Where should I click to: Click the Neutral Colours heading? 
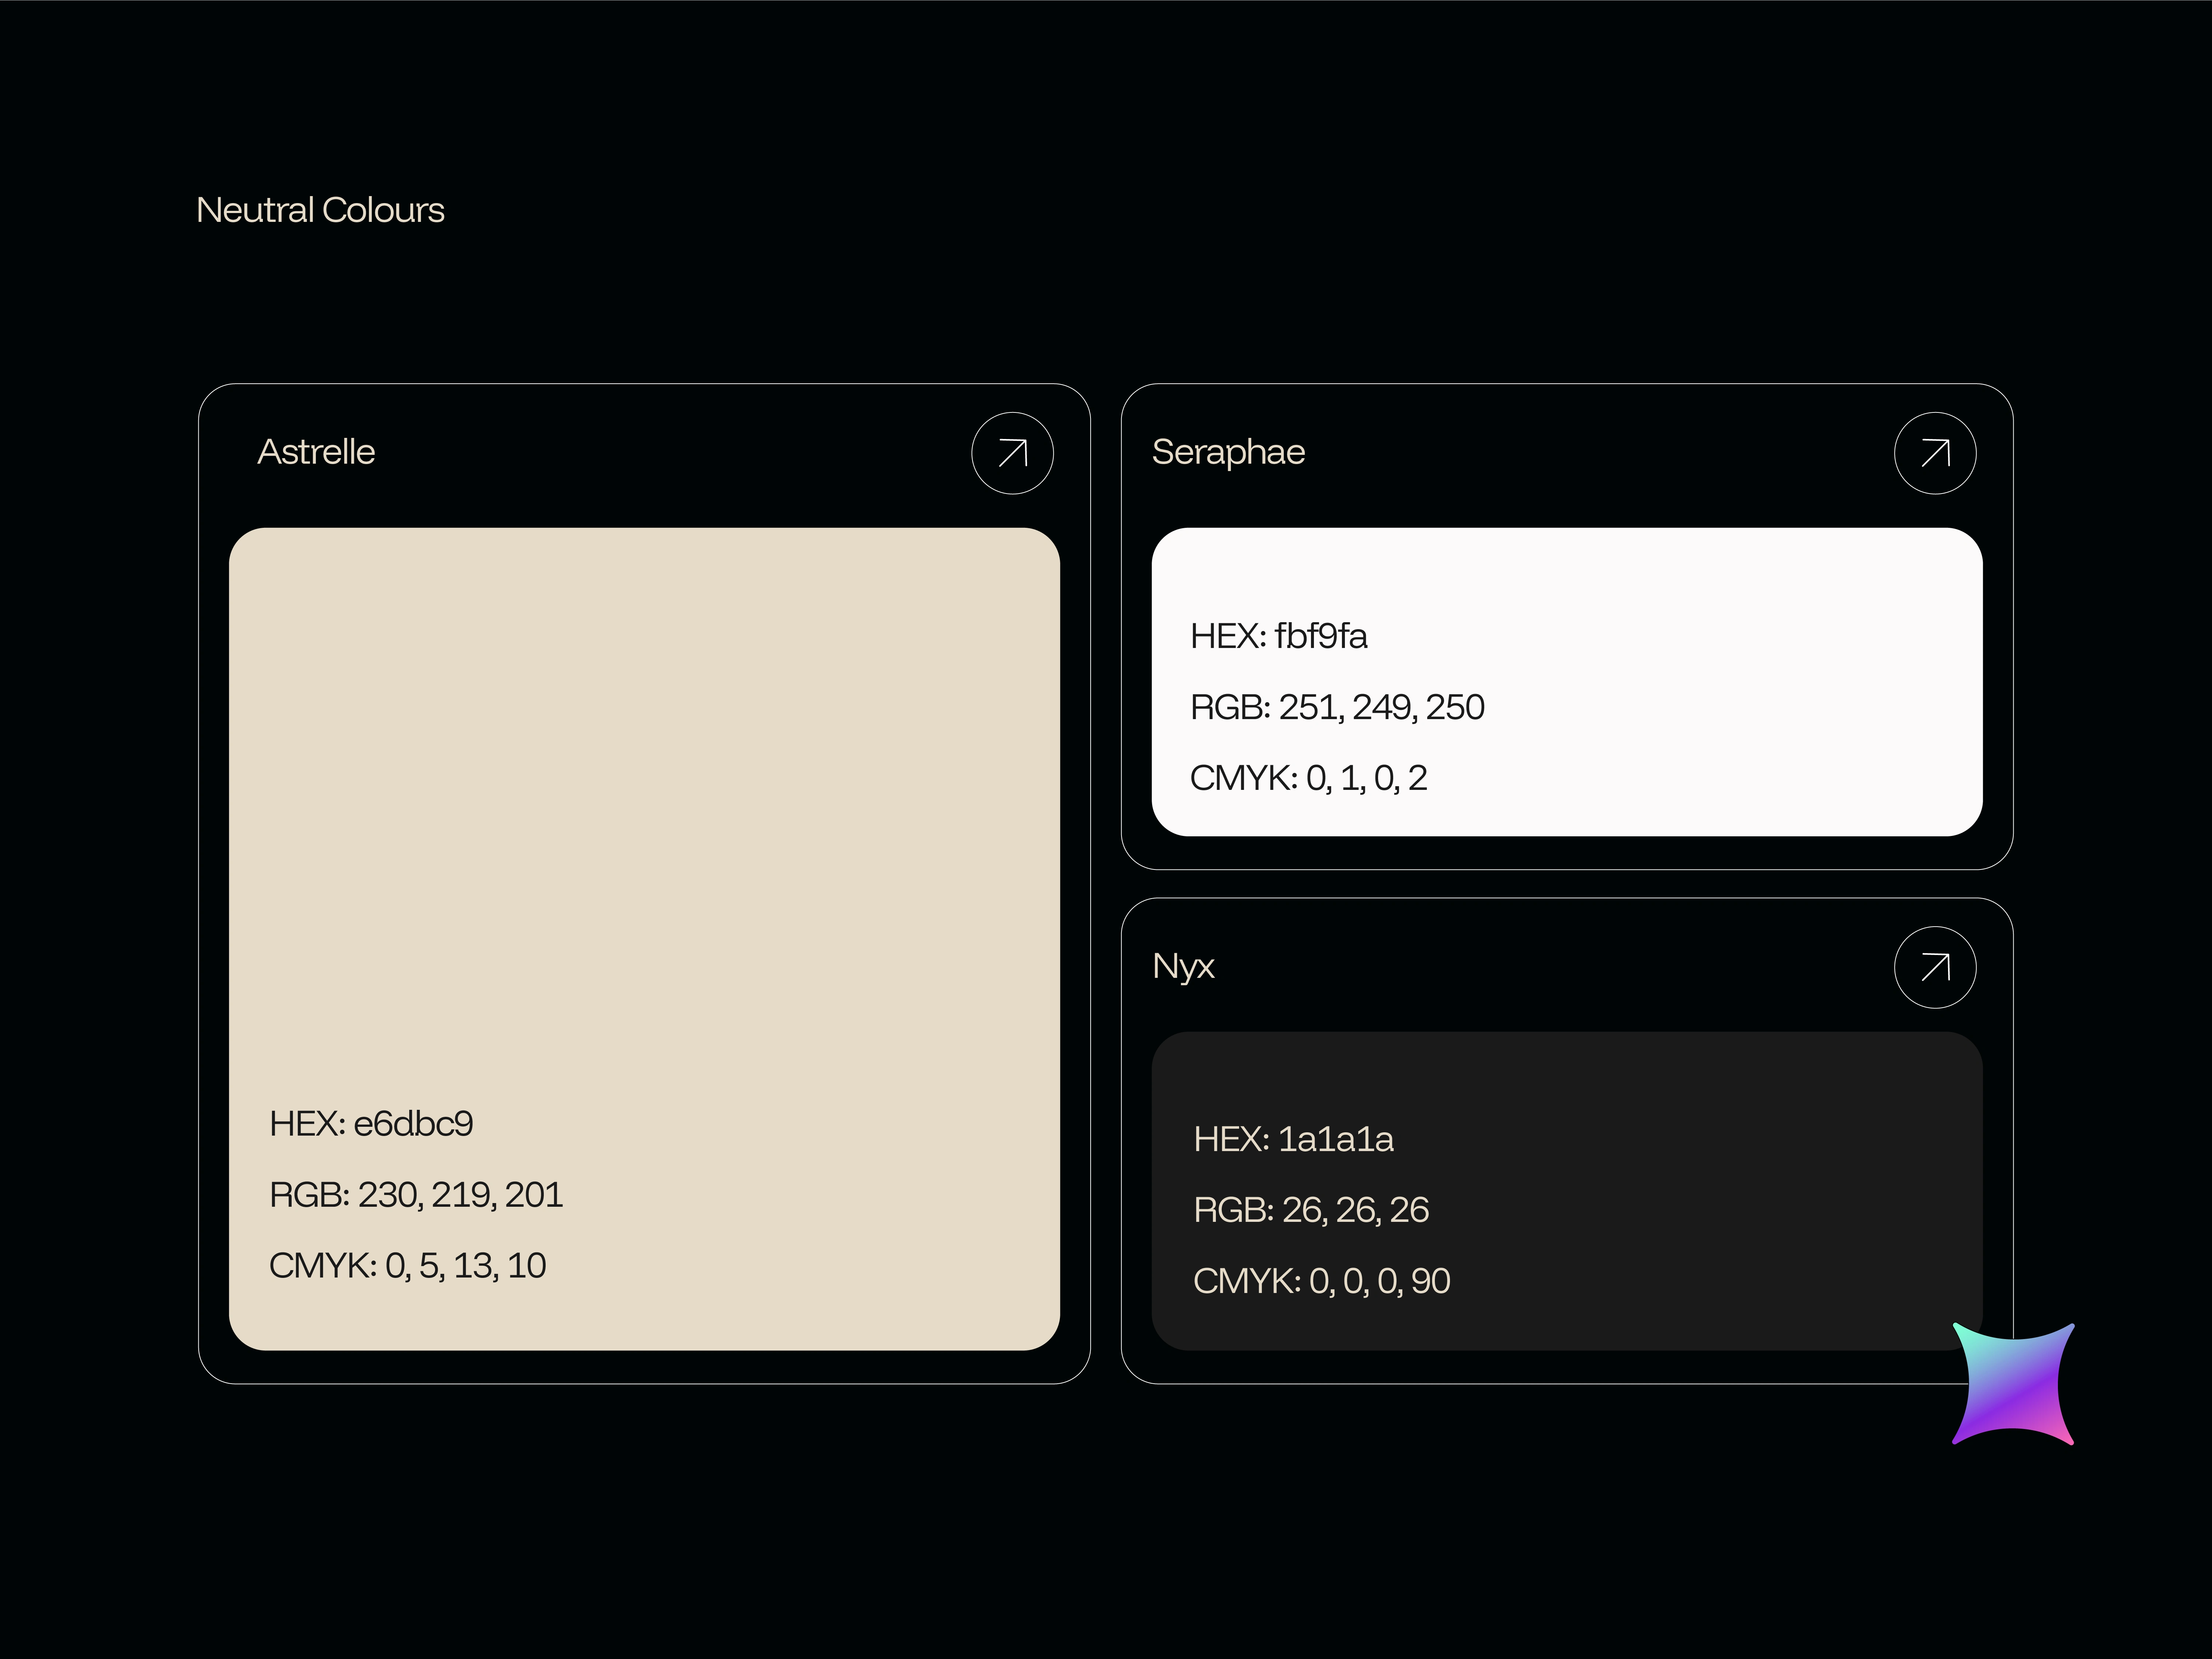click(x=320, y=210)
